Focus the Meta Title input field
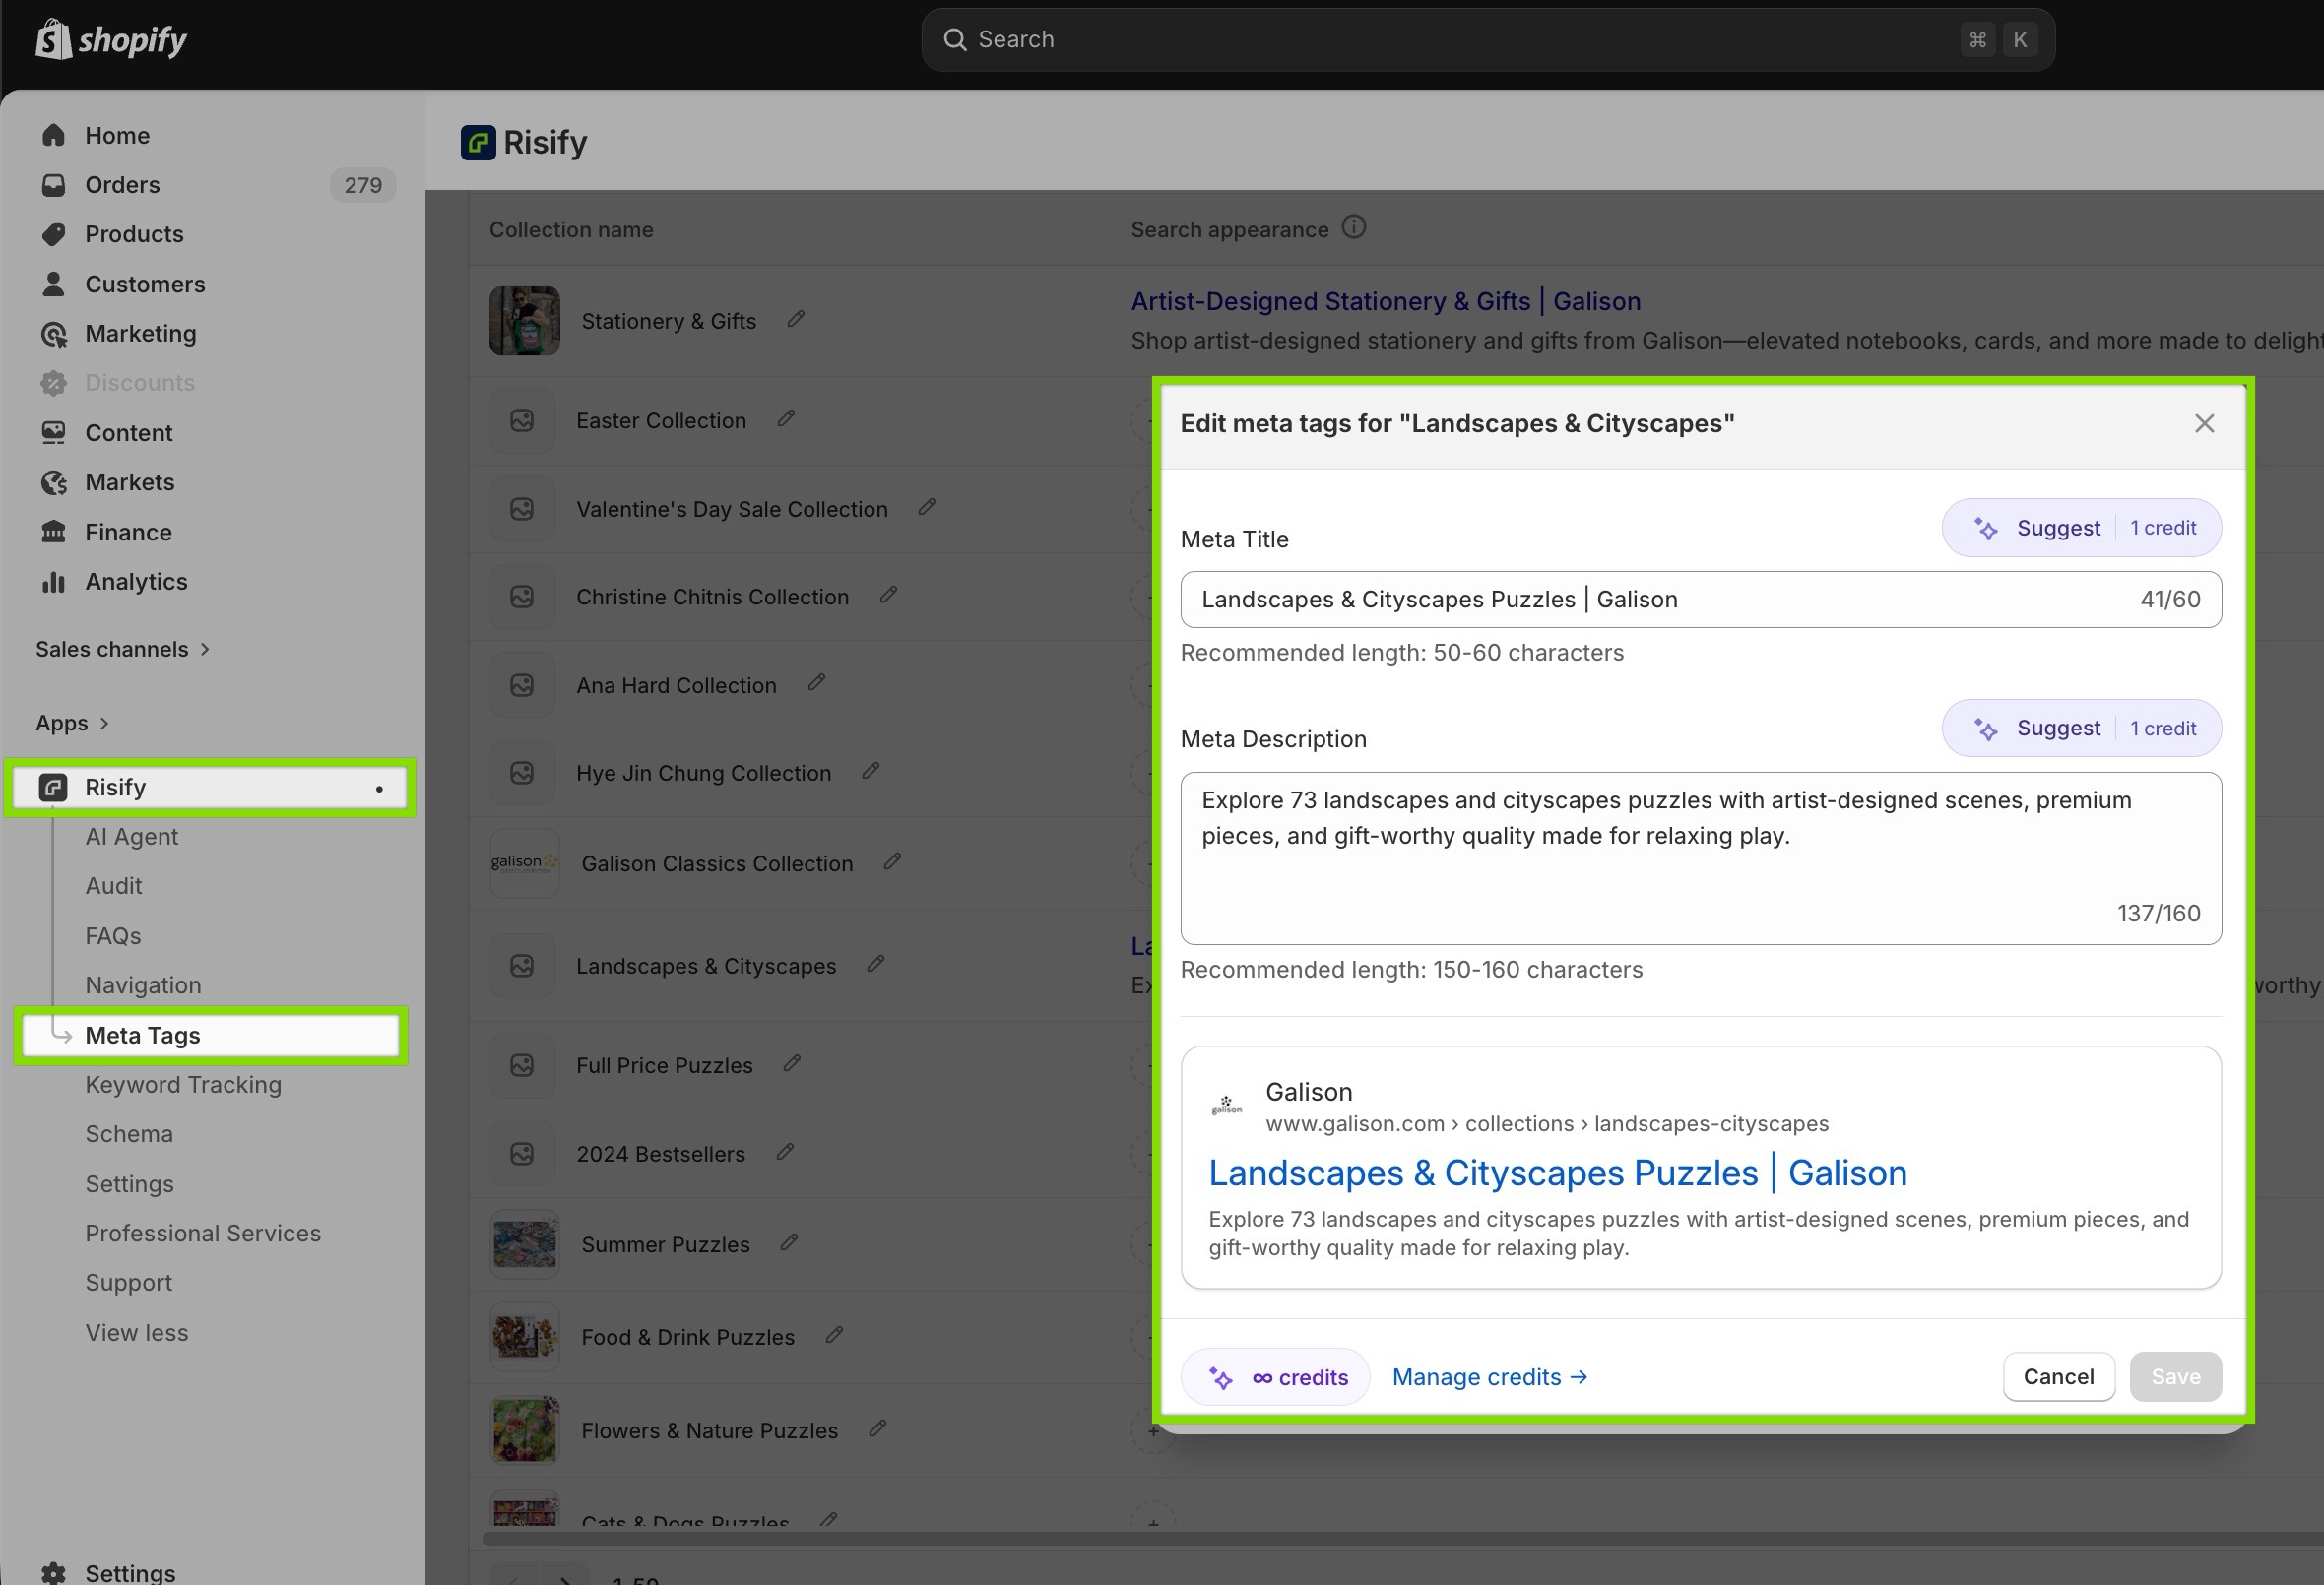 tap(1700, 600)
